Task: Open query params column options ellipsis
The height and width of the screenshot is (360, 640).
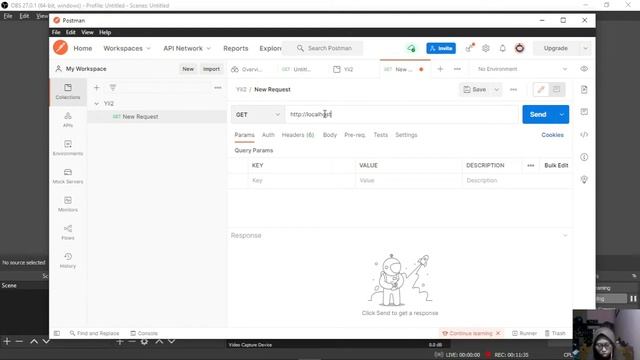Action: coord(531,165)
